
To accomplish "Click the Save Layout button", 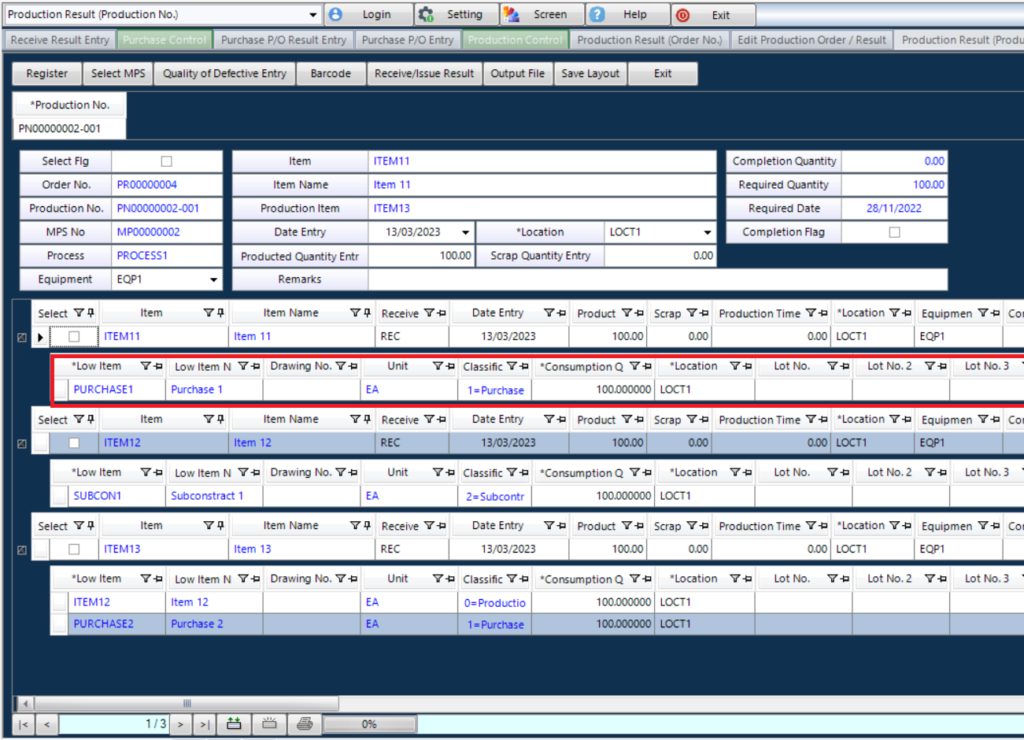I will coord(589,73).
